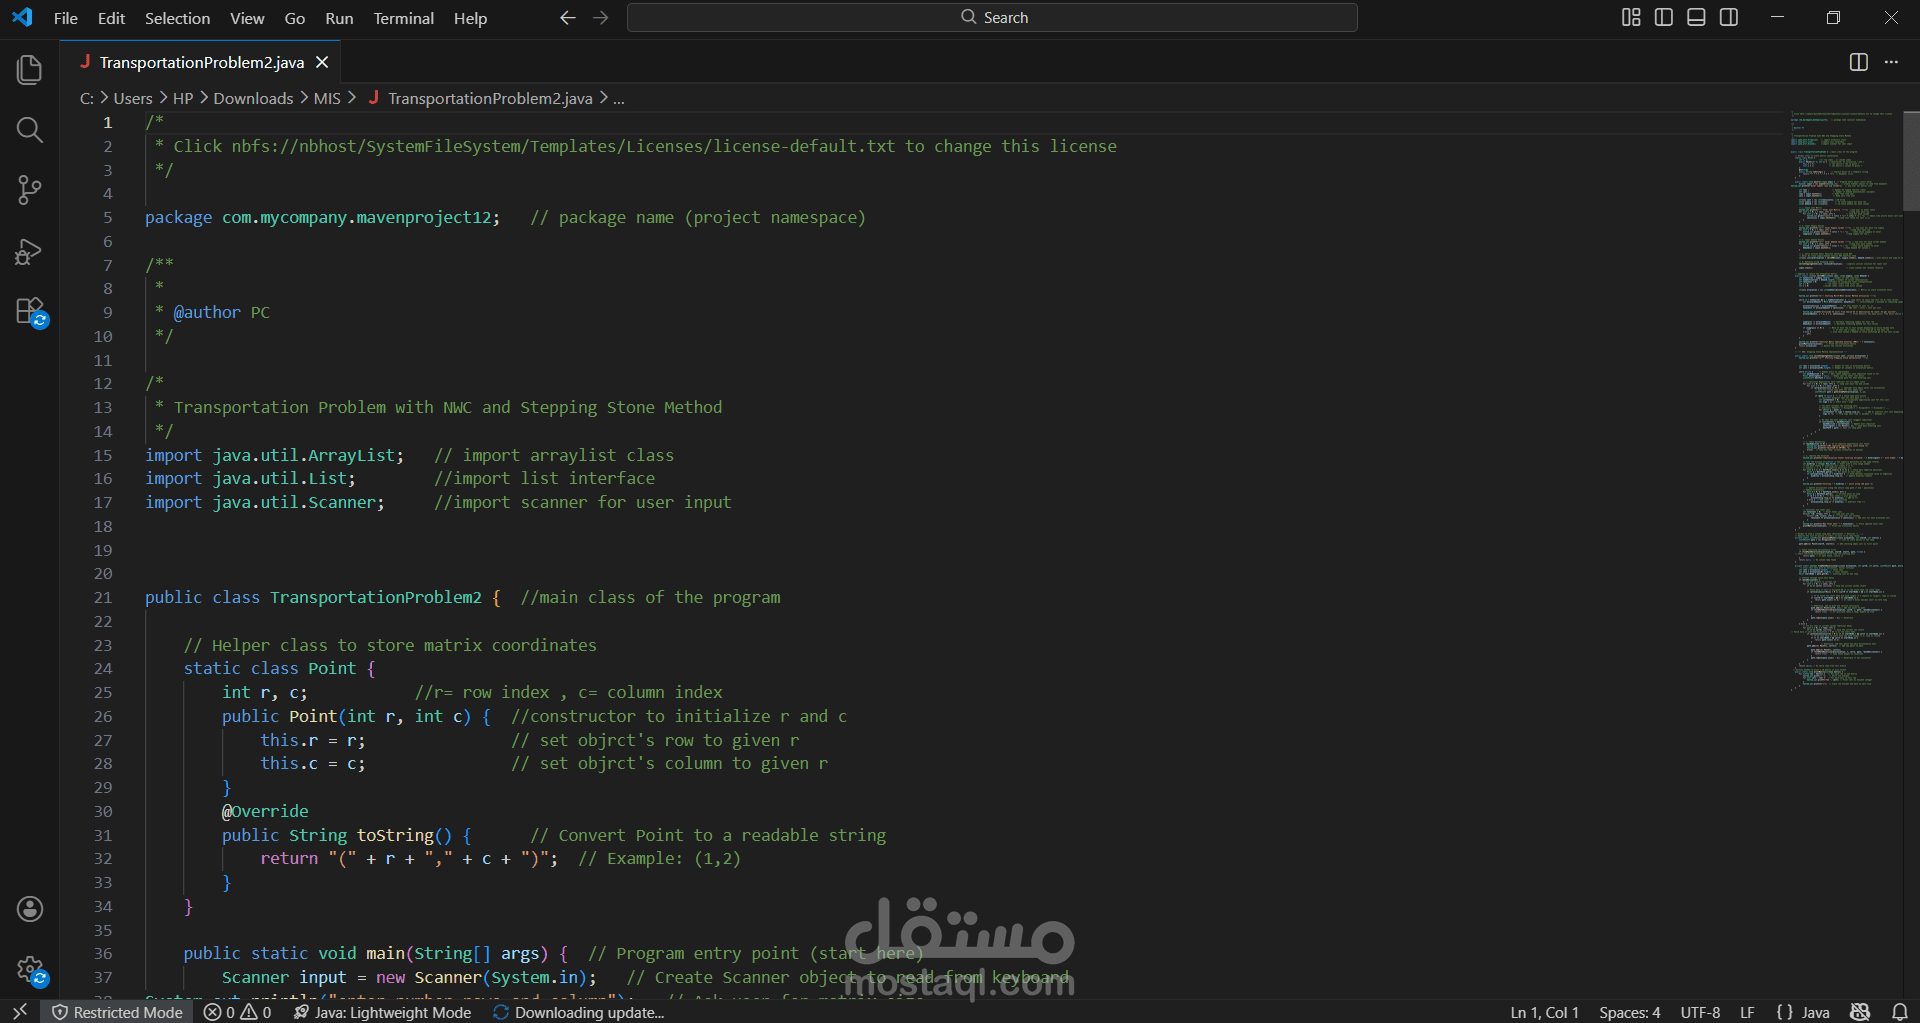Click C: in the breadcrumb path

click(87, 98)
